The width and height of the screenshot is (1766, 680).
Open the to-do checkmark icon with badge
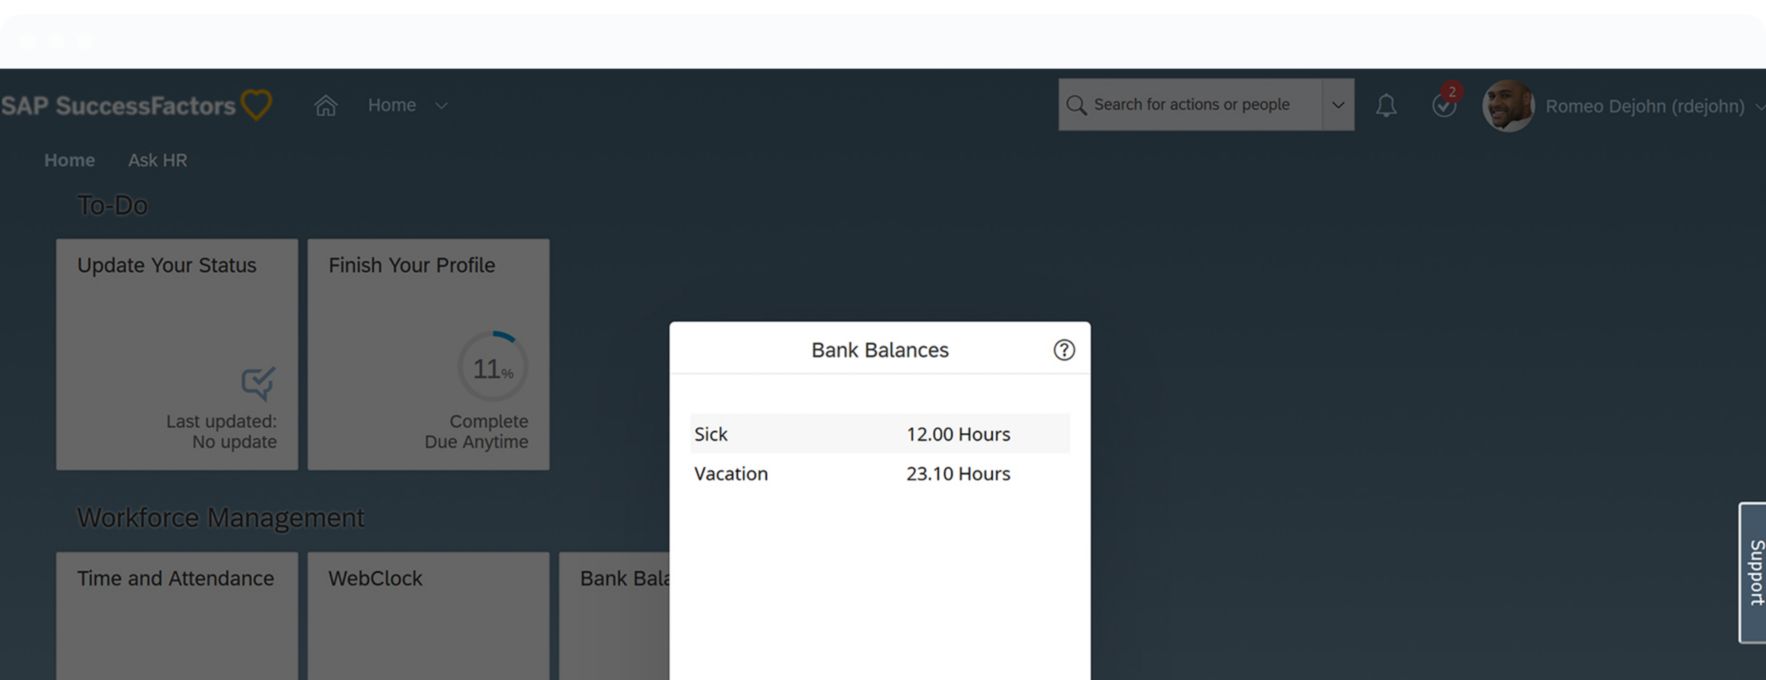tap(1444, 104)
